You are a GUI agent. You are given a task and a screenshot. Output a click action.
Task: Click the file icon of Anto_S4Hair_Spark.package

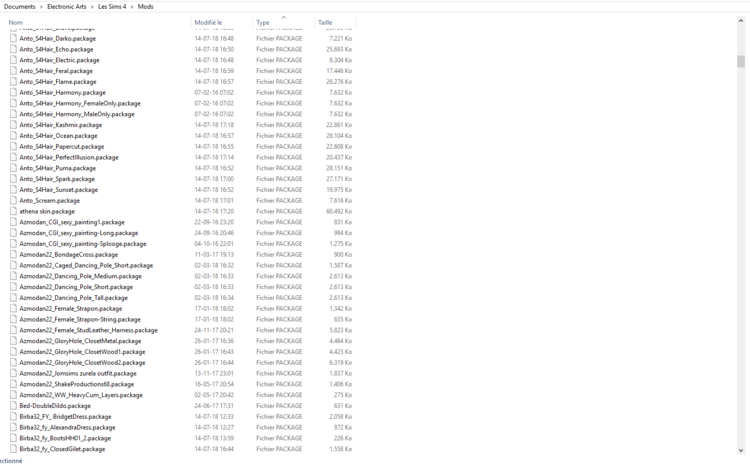(x=13, y=179)
